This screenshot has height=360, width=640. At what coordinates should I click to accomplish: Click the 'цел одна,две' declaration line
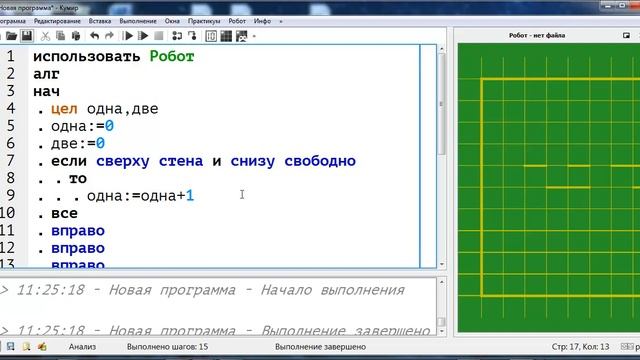104,109
